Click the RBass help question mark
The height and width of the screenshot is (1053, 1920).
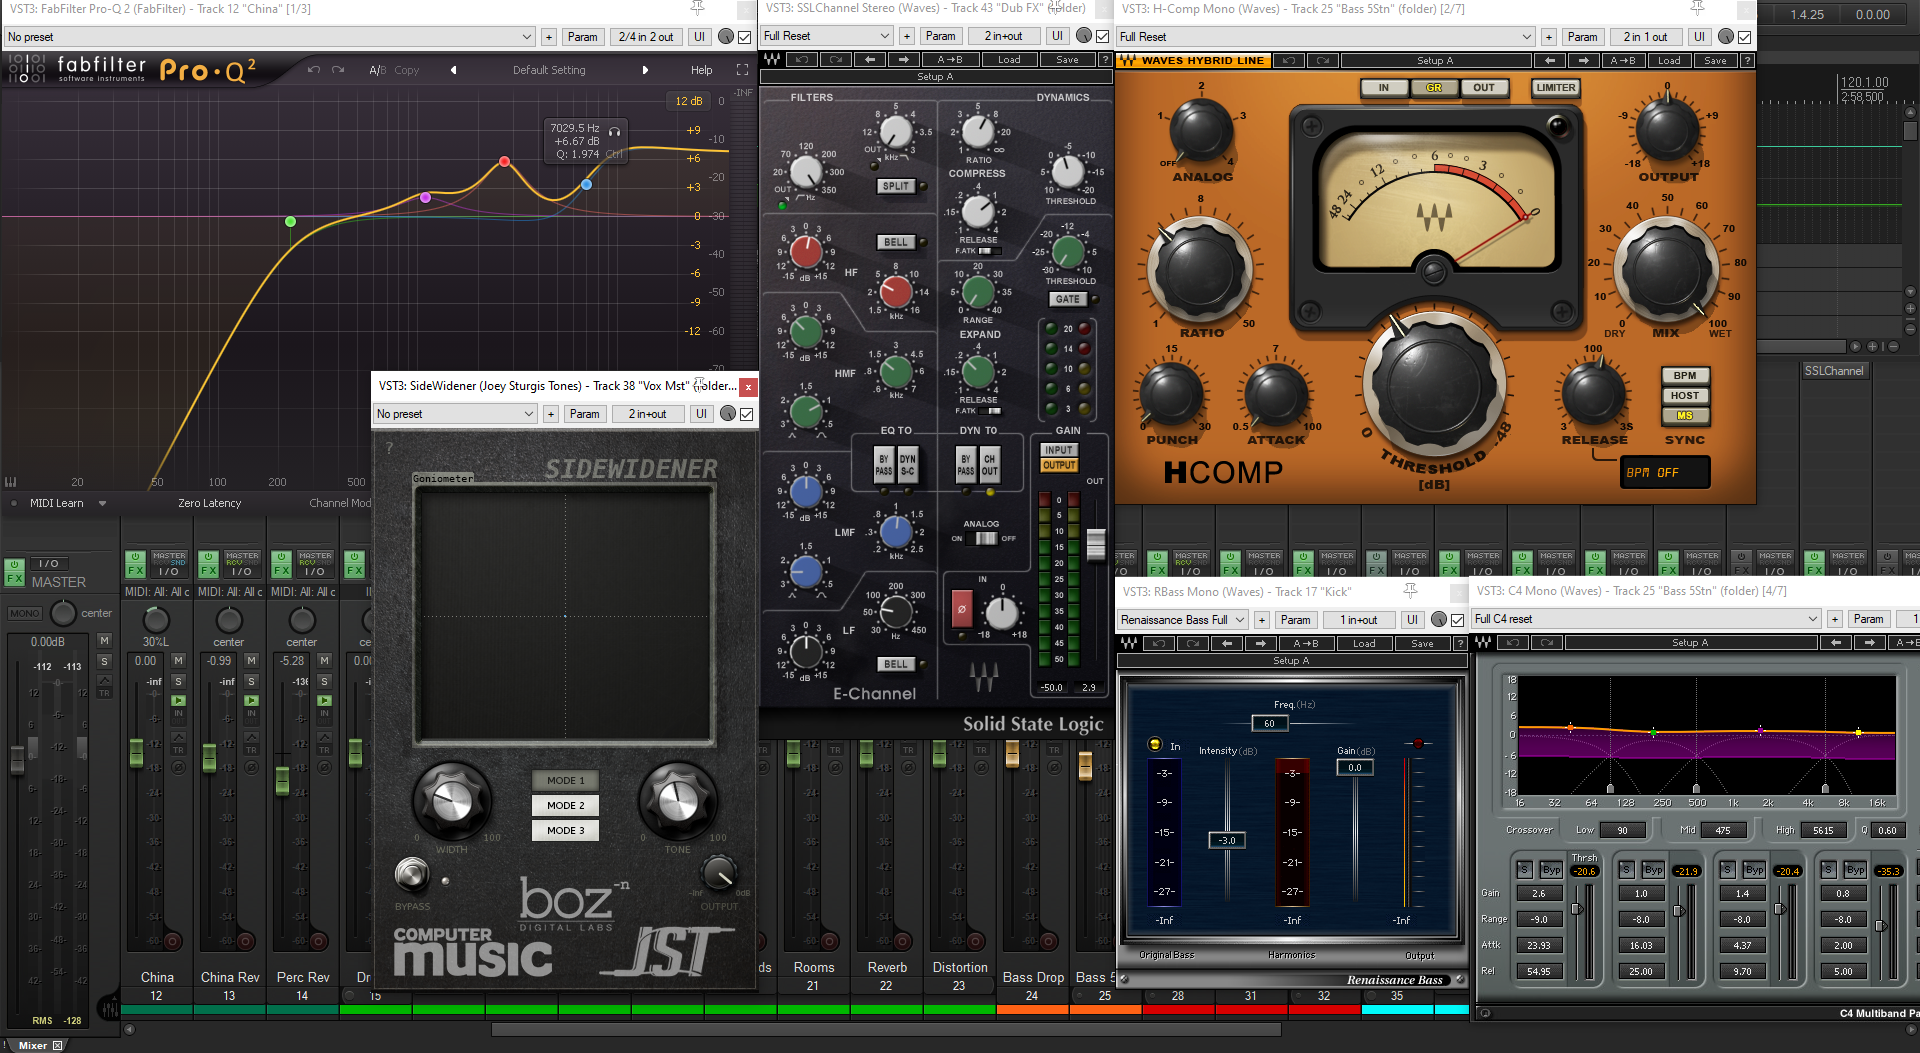pos(1460,643)
